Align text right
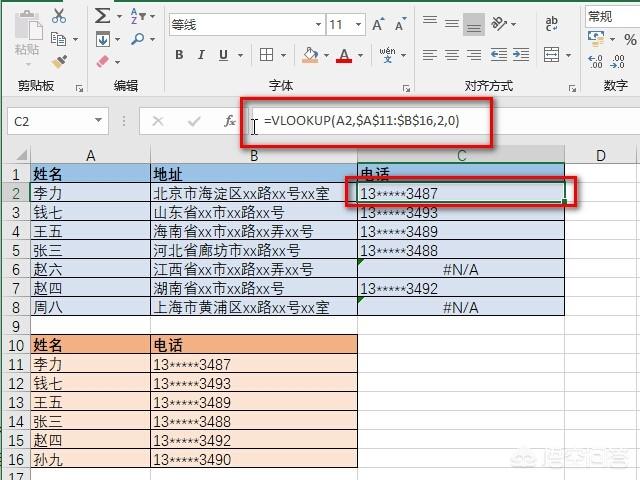640x480 pixels. pos(474,55)
